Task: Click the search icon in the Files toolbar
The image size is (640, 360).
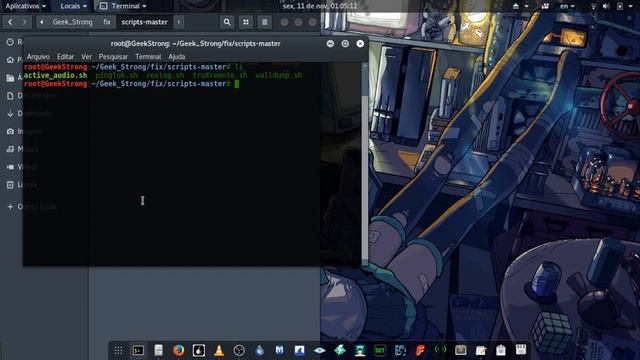Action: (227, 22)
